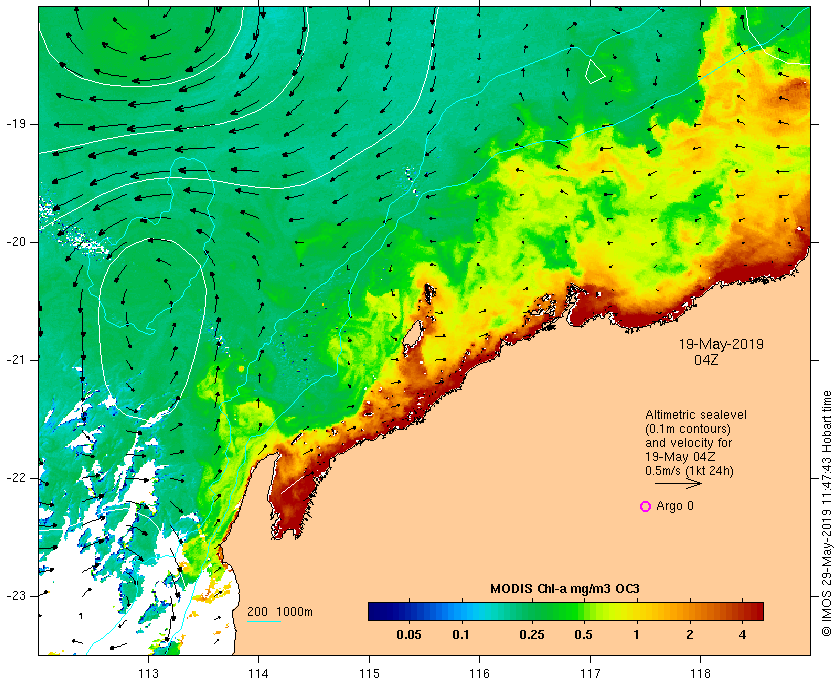840x680 pixels.
Task: Click the 'MODIS Chl-a mg/m3 OC3' title
Action: [565, 589]
